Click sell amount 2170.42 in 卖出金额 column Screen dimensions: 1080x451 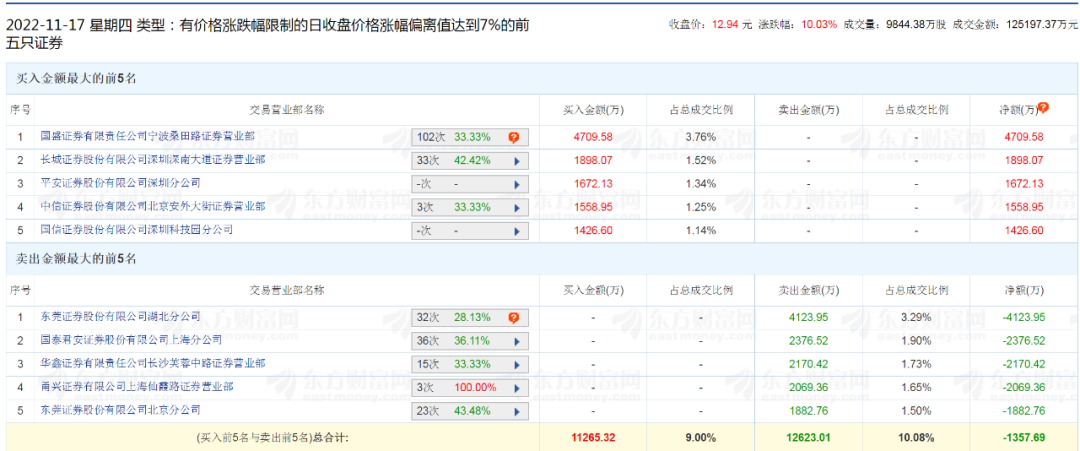809,364
